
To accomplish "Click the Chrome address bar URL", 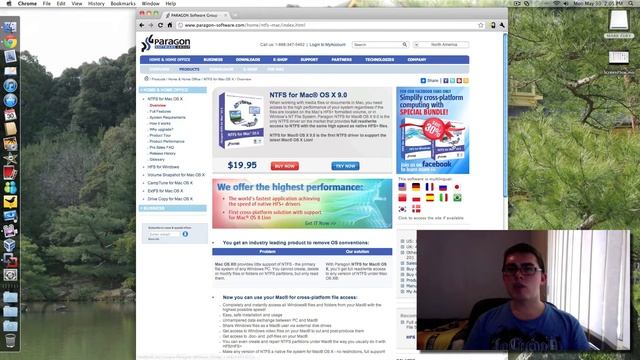I will tap(245, 25).
